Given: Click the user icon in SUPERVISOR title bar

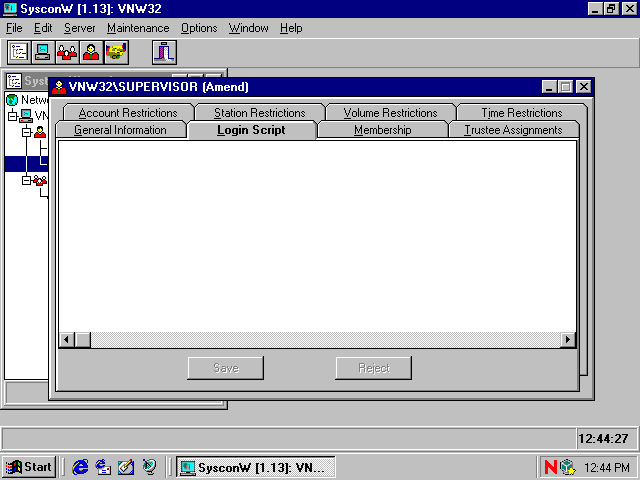Looking at the screenshot, I should tap(59, 87).
